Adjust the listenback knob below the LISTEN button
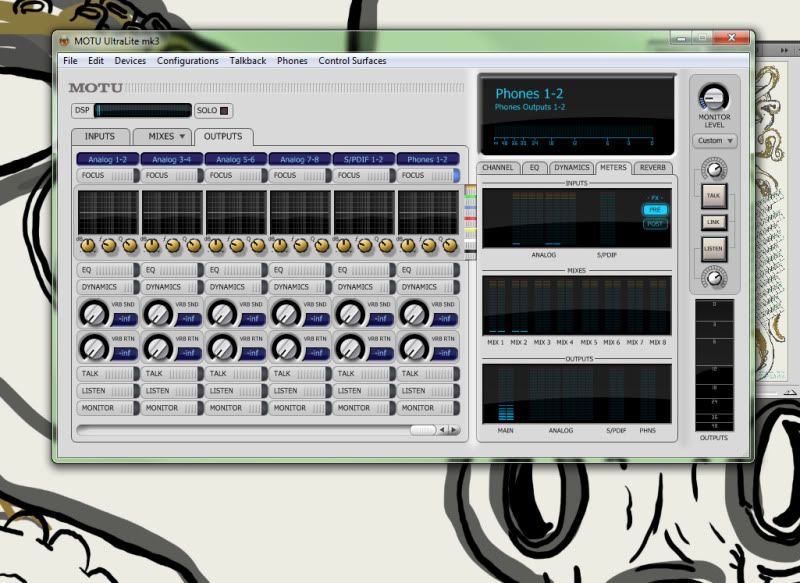800x583 pixels. tap(714, 278)
